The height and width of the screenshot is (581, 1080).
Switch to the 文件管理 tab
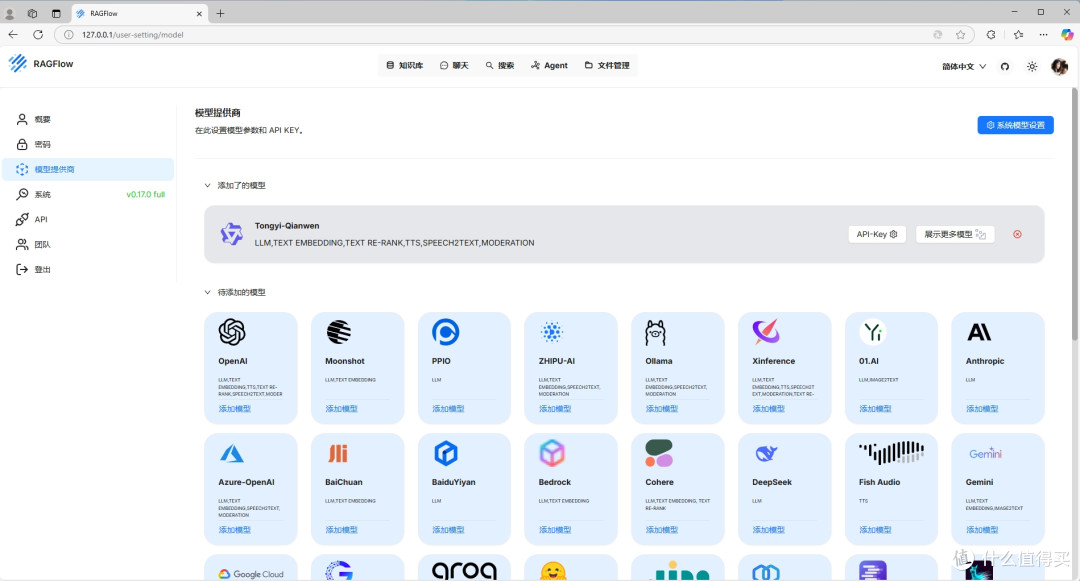(x=607, y=65)
